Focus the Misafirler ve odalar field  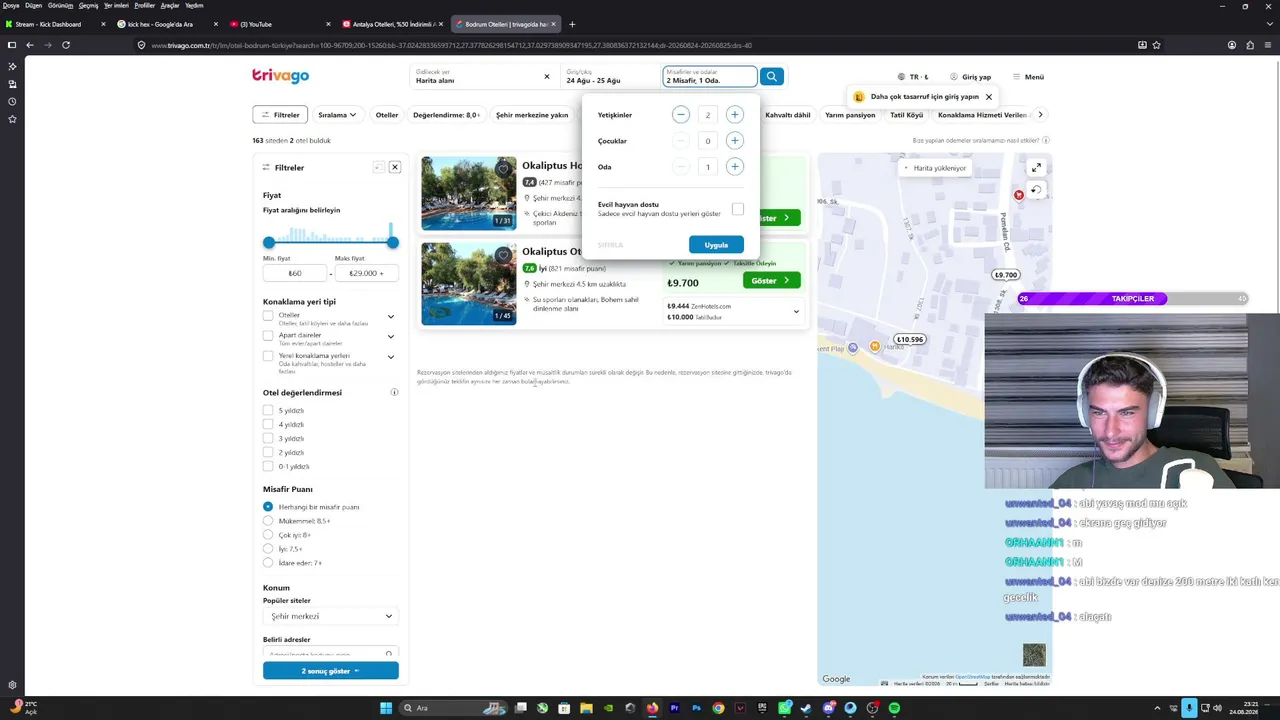click(x=709, y=77)
